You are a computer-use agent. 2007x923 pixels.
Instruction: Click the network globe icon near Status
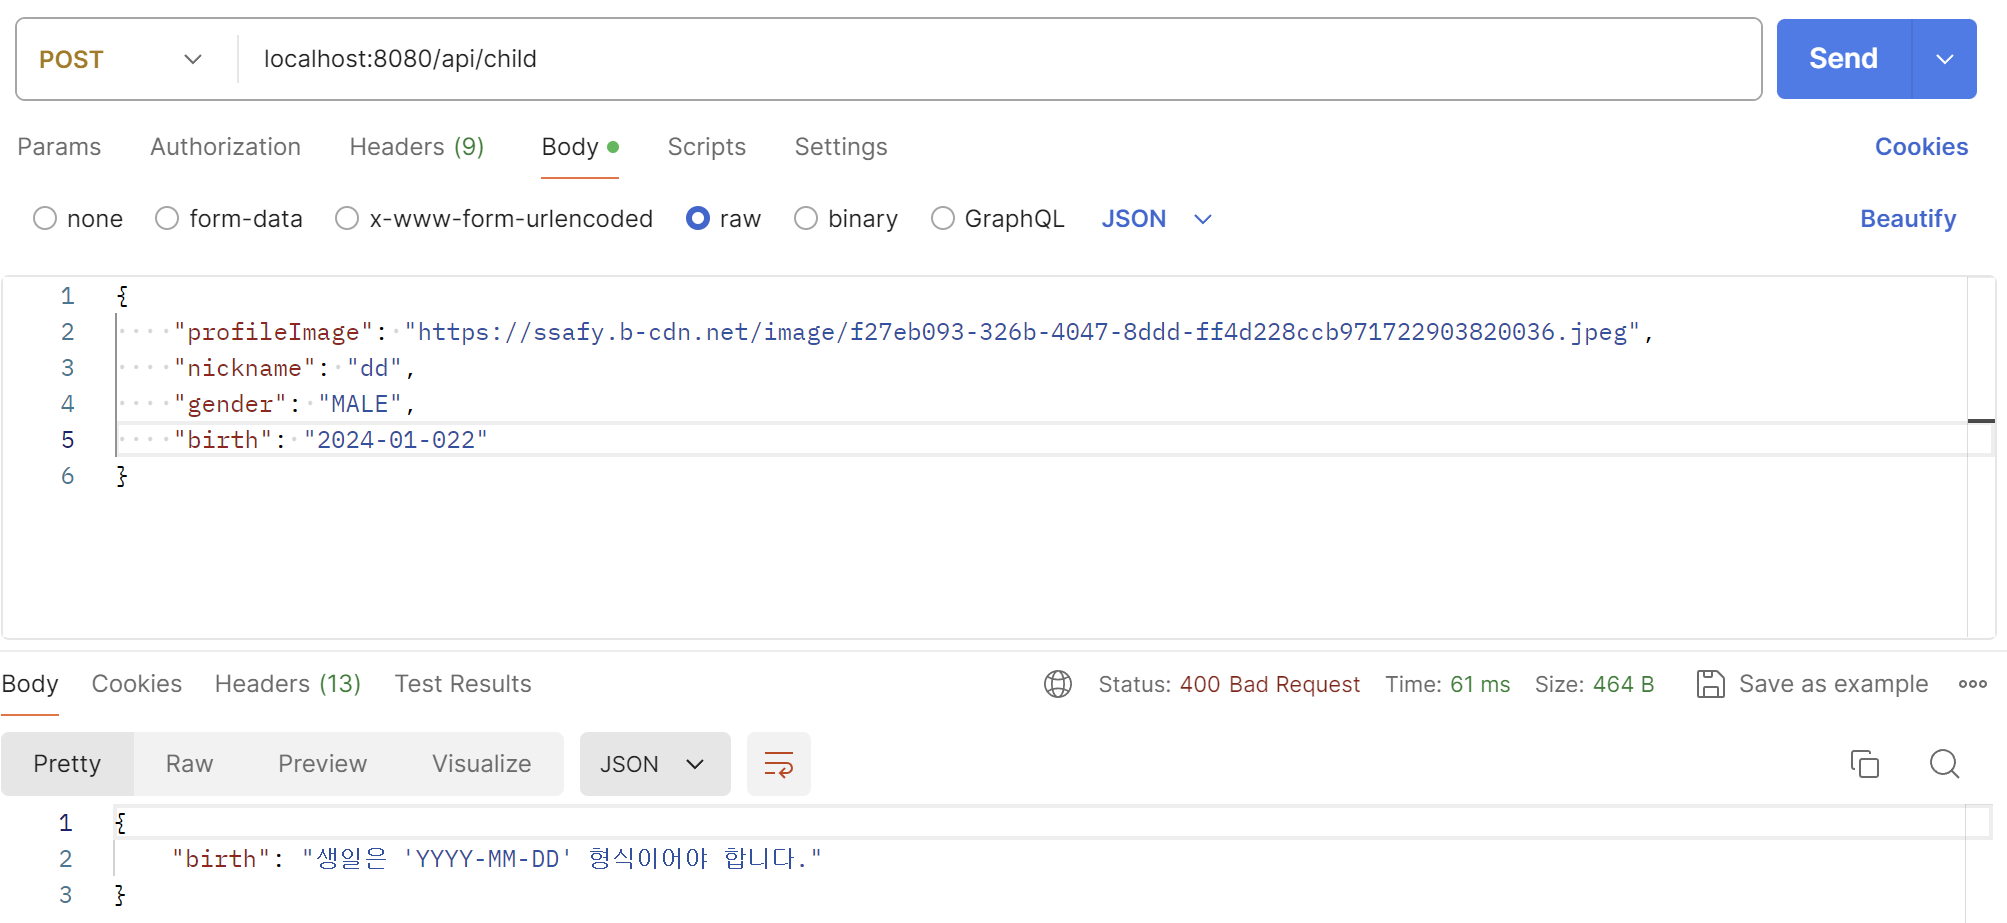click(x=1057, y=684)
